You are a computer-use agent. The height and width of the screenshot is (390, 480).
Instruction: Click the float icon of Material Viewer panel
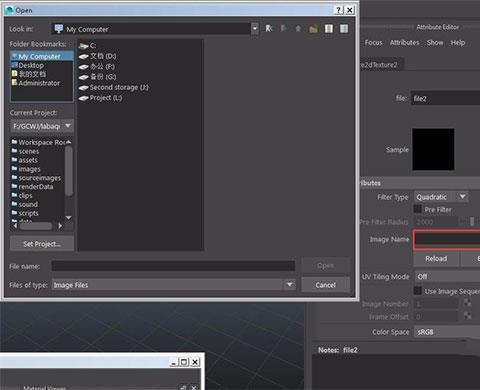pos(183,387)
